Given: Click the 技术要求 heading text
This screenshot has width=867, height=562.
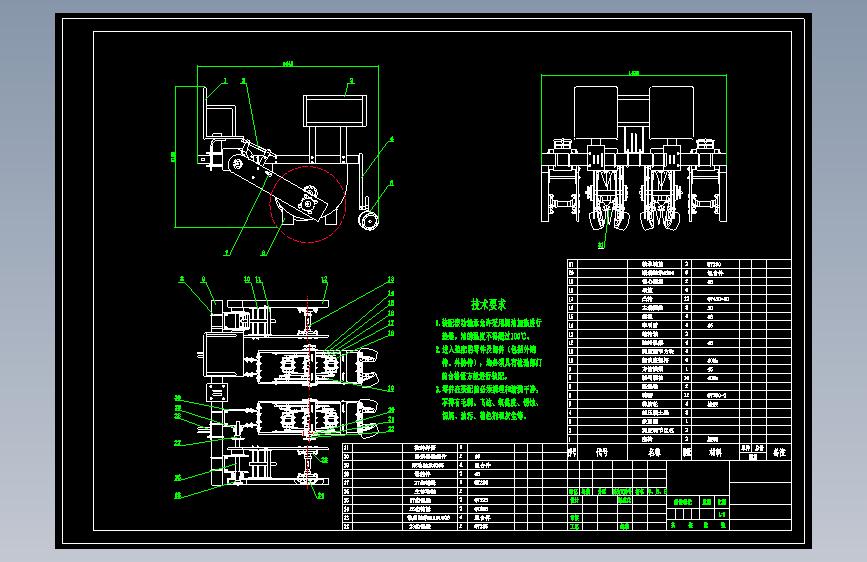Looking at the screenshot, I should click(x=488, y=304).
